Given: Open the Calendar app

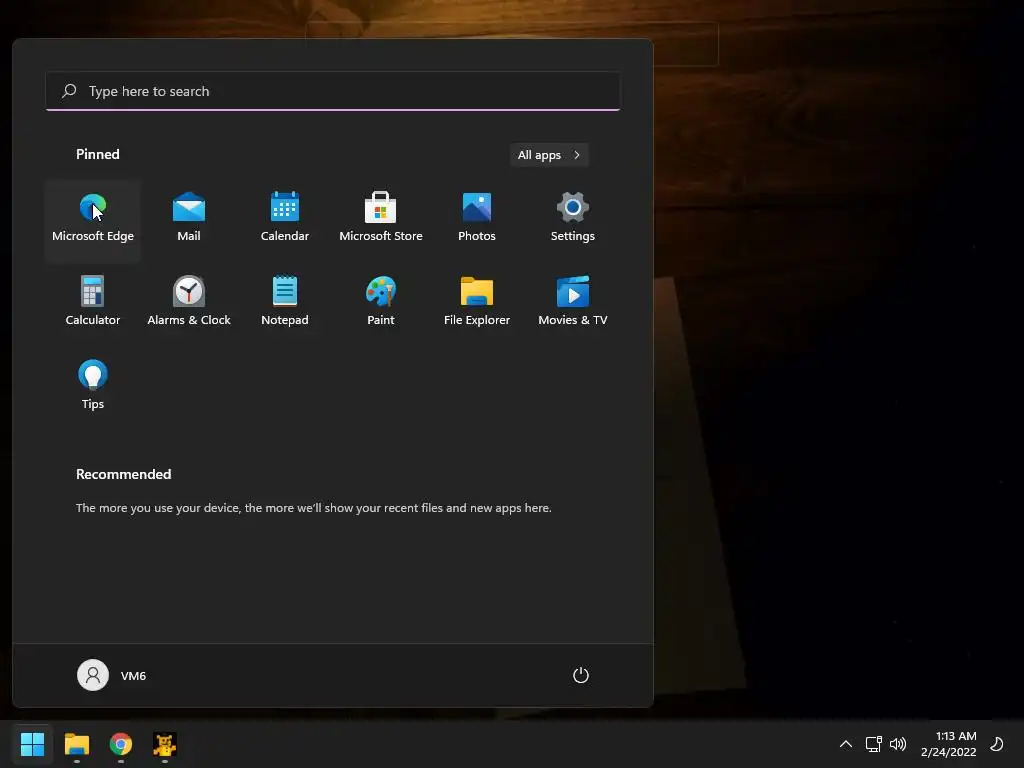Looking at the screenshot, I should tap(285, 221).
